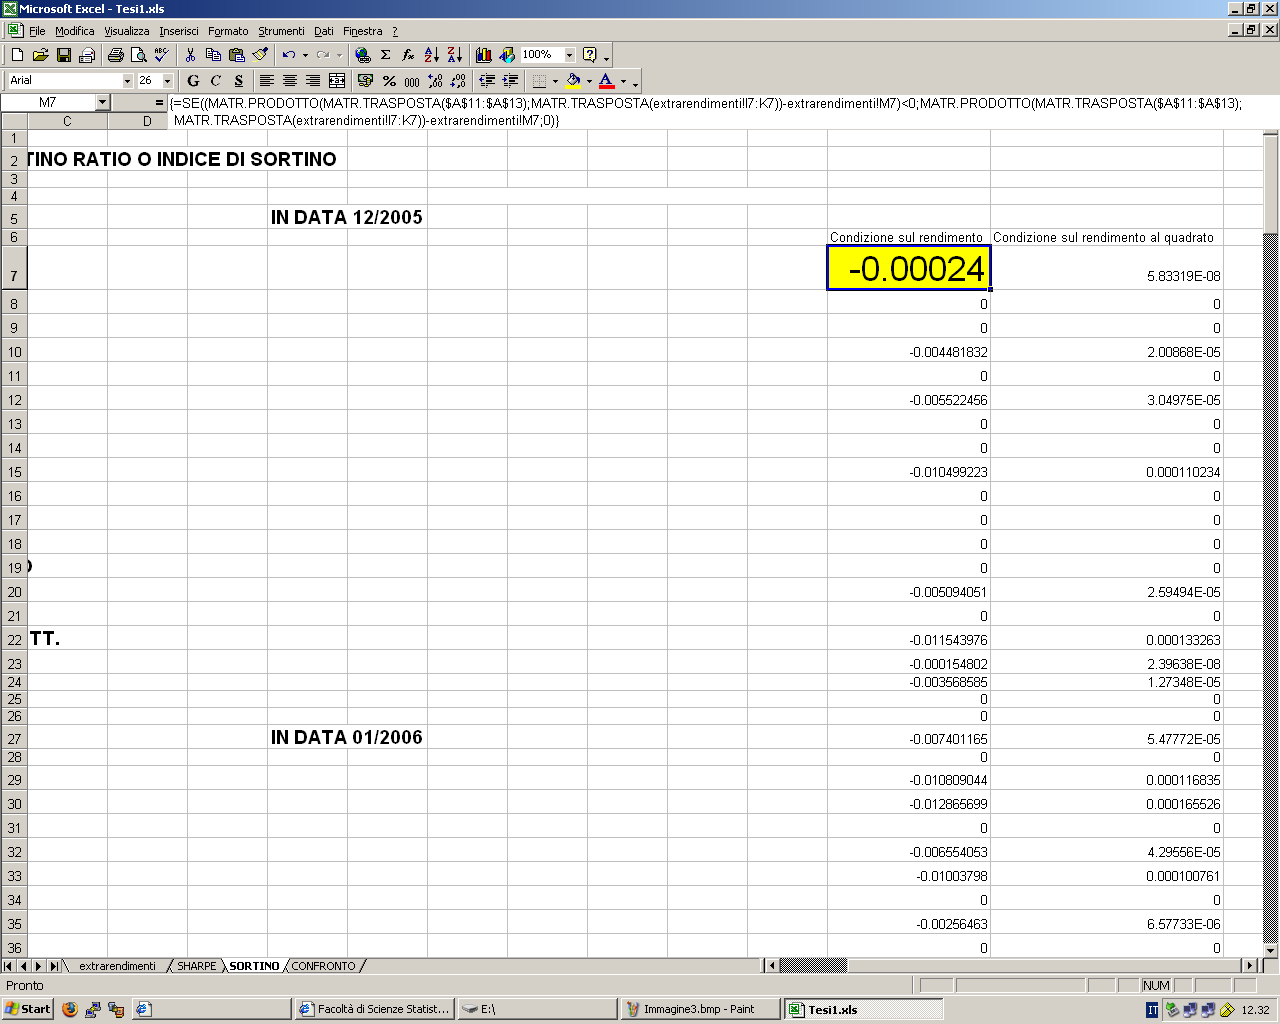Switch to Facoltà di Scienze Statist... taskbar button
The height and width of the screenshot is (1024, 1280).
tap(375, 1009)
